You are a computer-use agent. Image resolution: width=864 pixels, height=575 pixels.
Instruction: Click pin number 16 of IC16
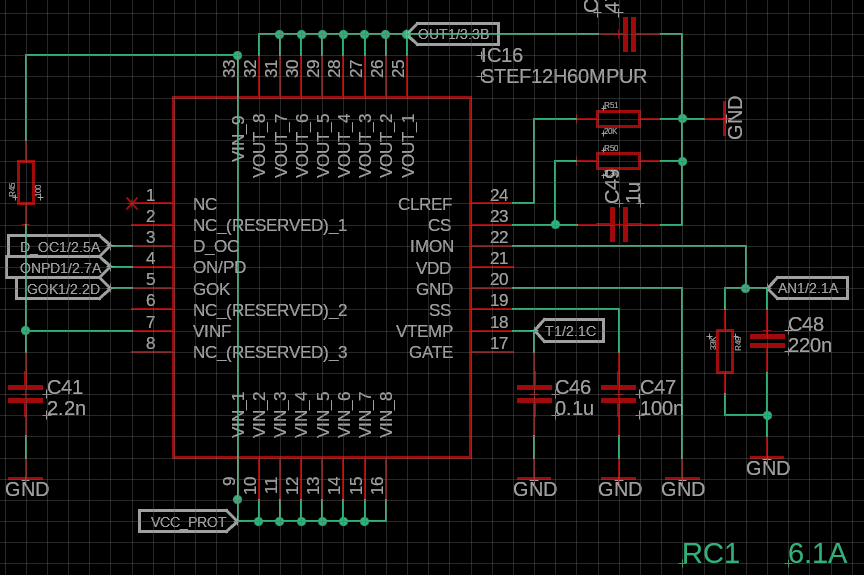click(x=377, y=485)
